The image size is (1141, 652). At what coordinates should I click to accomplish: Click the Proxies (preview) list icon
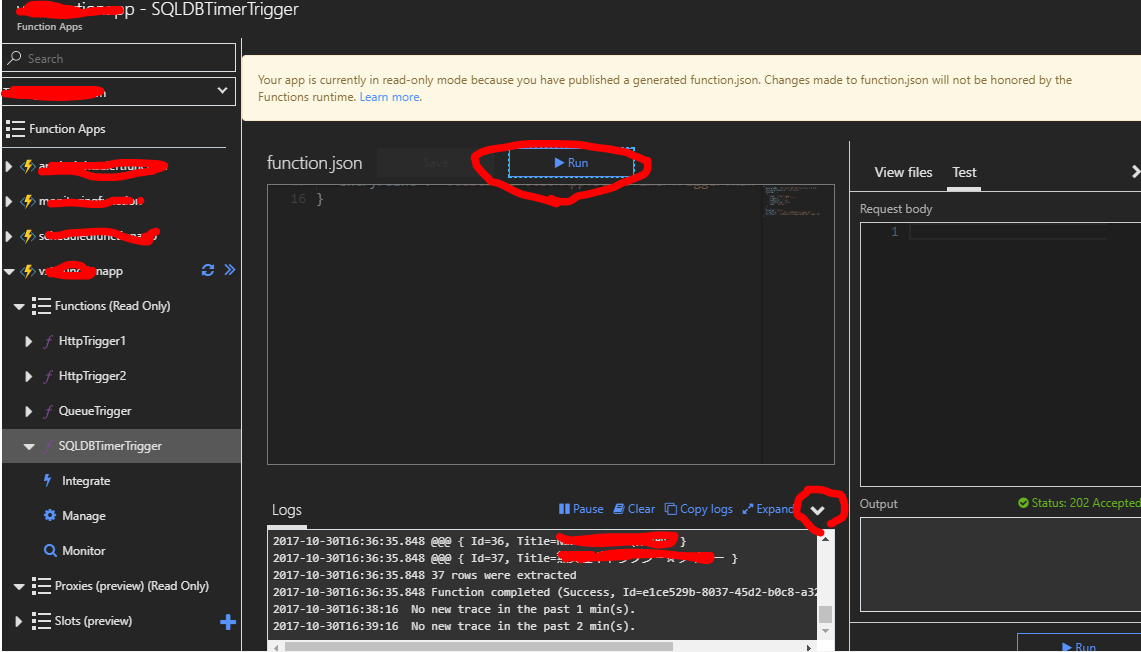41,586
